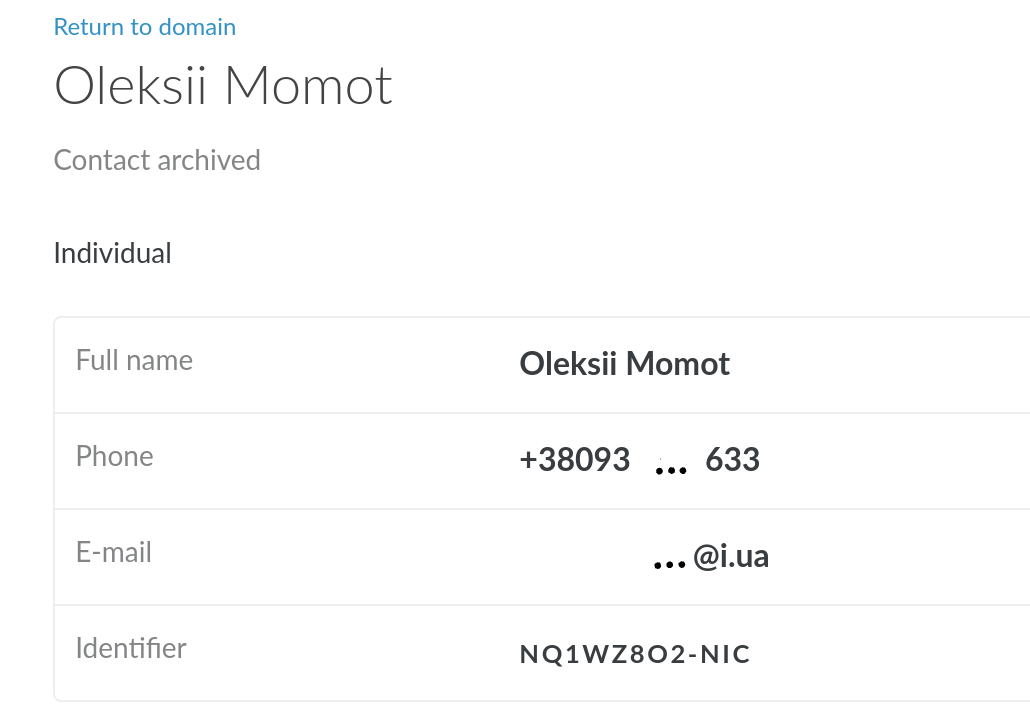Image resolution: width=1030 pixels, height=728 pixels.
Task: Click the +38093 phone prefix
Action: click(x=575, y=459)
